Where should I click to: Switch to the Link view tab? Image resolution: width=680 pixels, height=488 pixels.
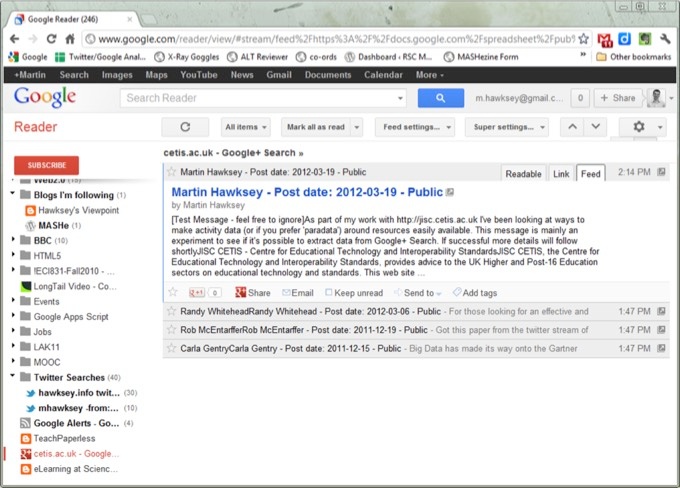561,174
